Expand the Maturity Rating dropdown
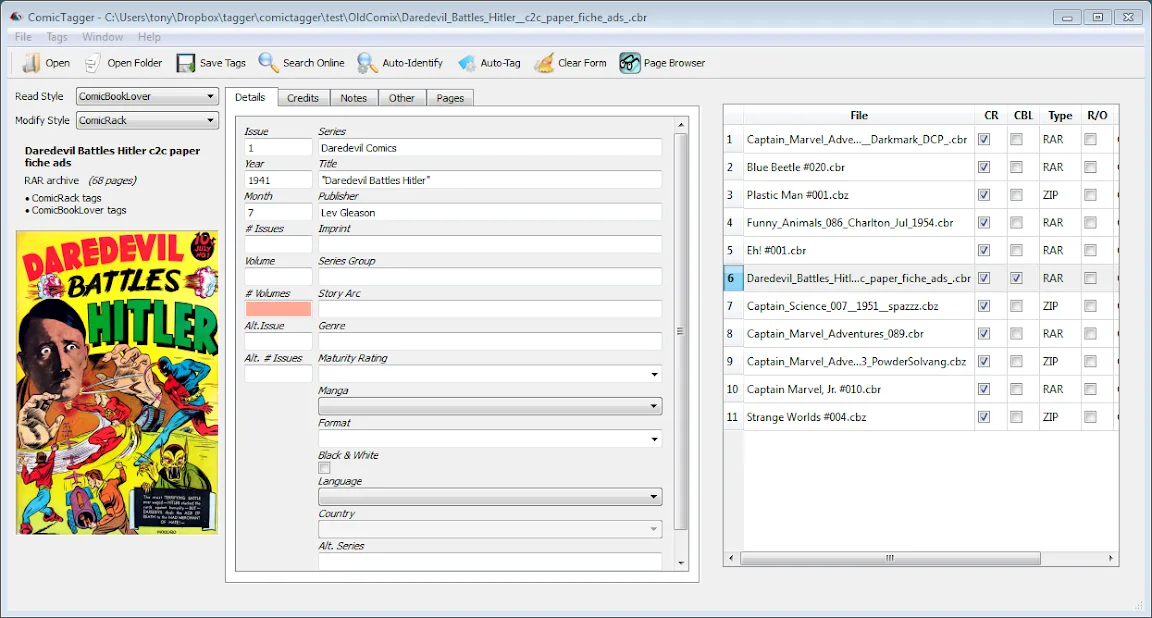Image resolution: width=1152 pixels, height=618 pixels. [x=490, y=374]
